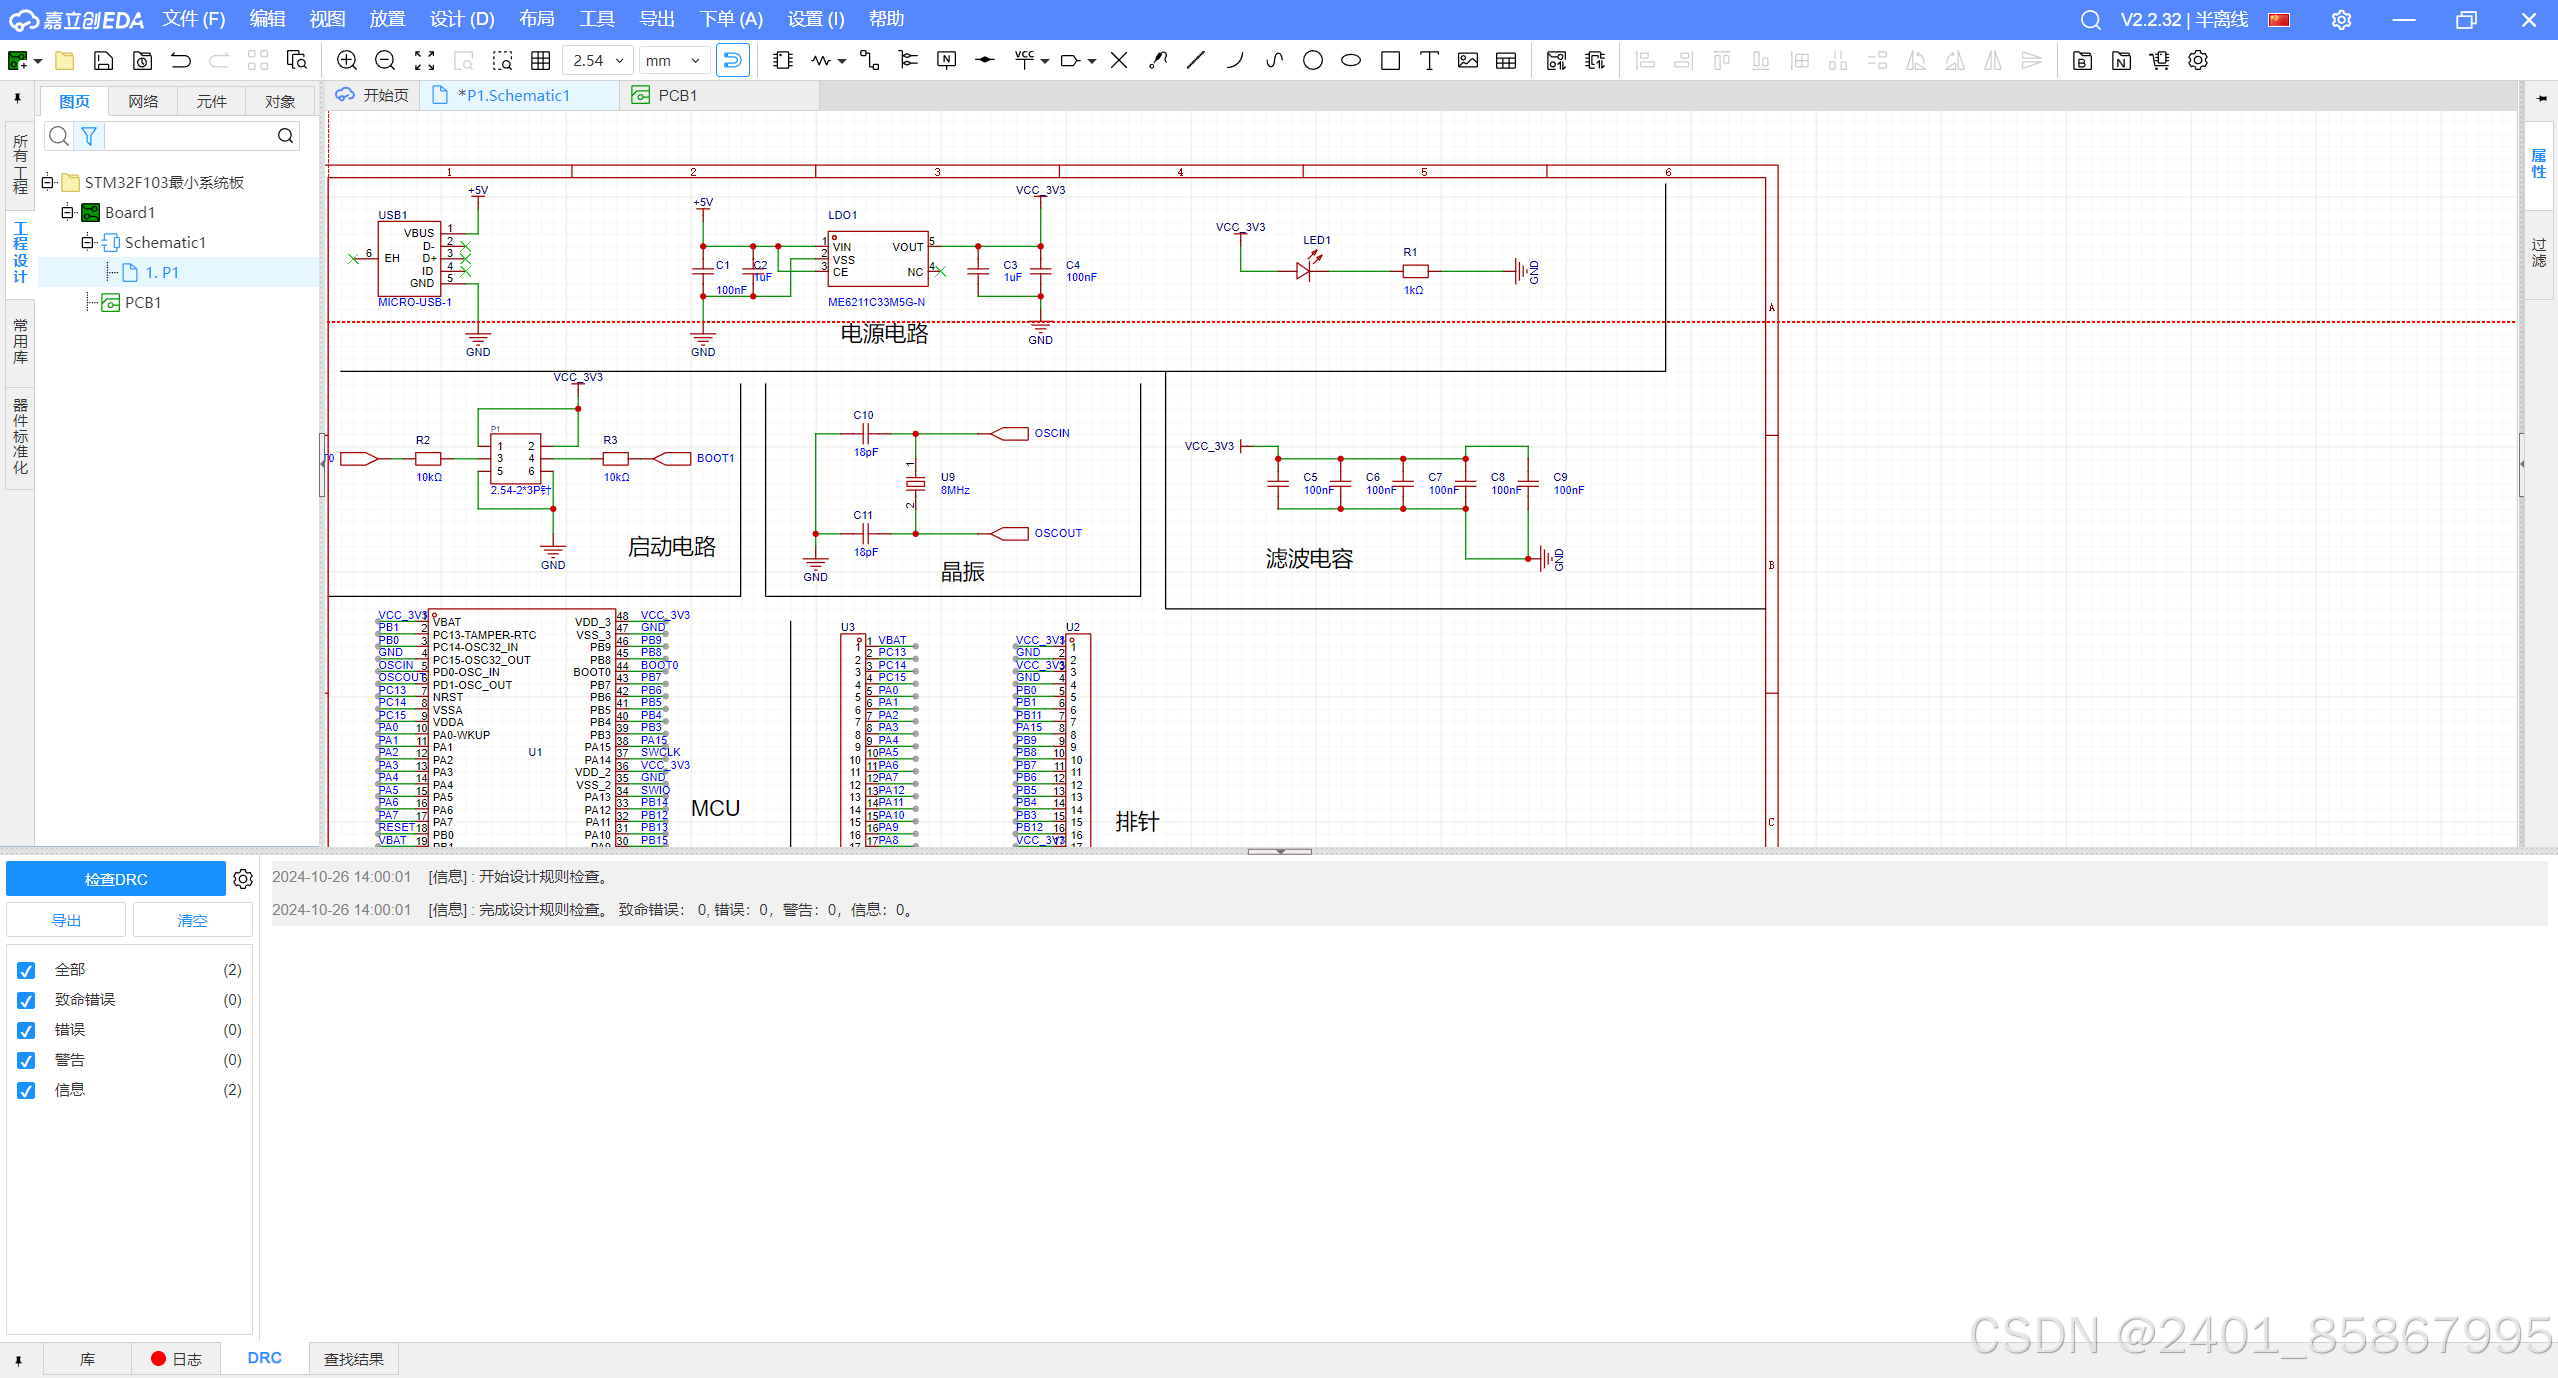Select the net label tool
The height and width of the screenshot is (1378, 2558).
tap(946, 61)
